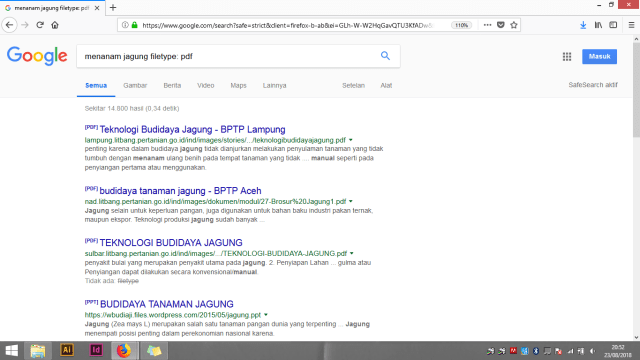Open a new tab with the plus button
640x360 pixels.
click(x=113, y=7)
